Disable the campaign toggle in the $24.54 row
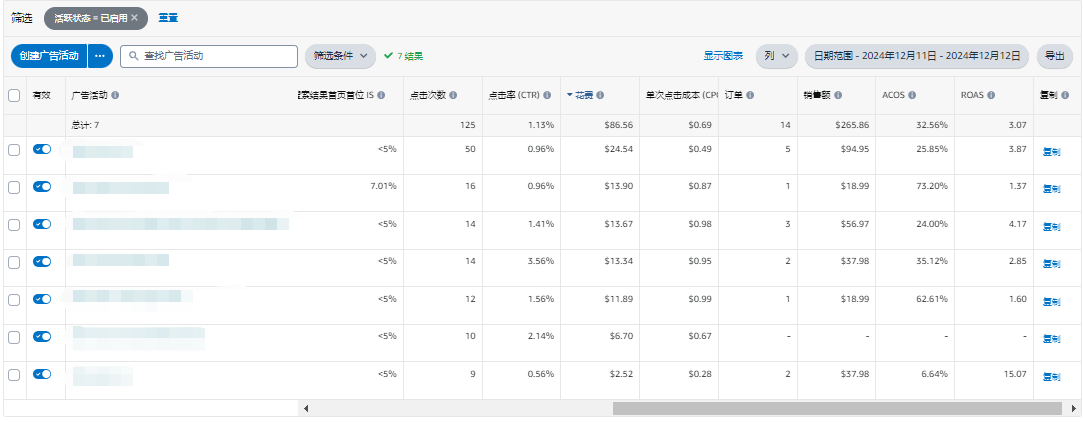The width and height of the screenshot is (1083, 422). [42, 149]
